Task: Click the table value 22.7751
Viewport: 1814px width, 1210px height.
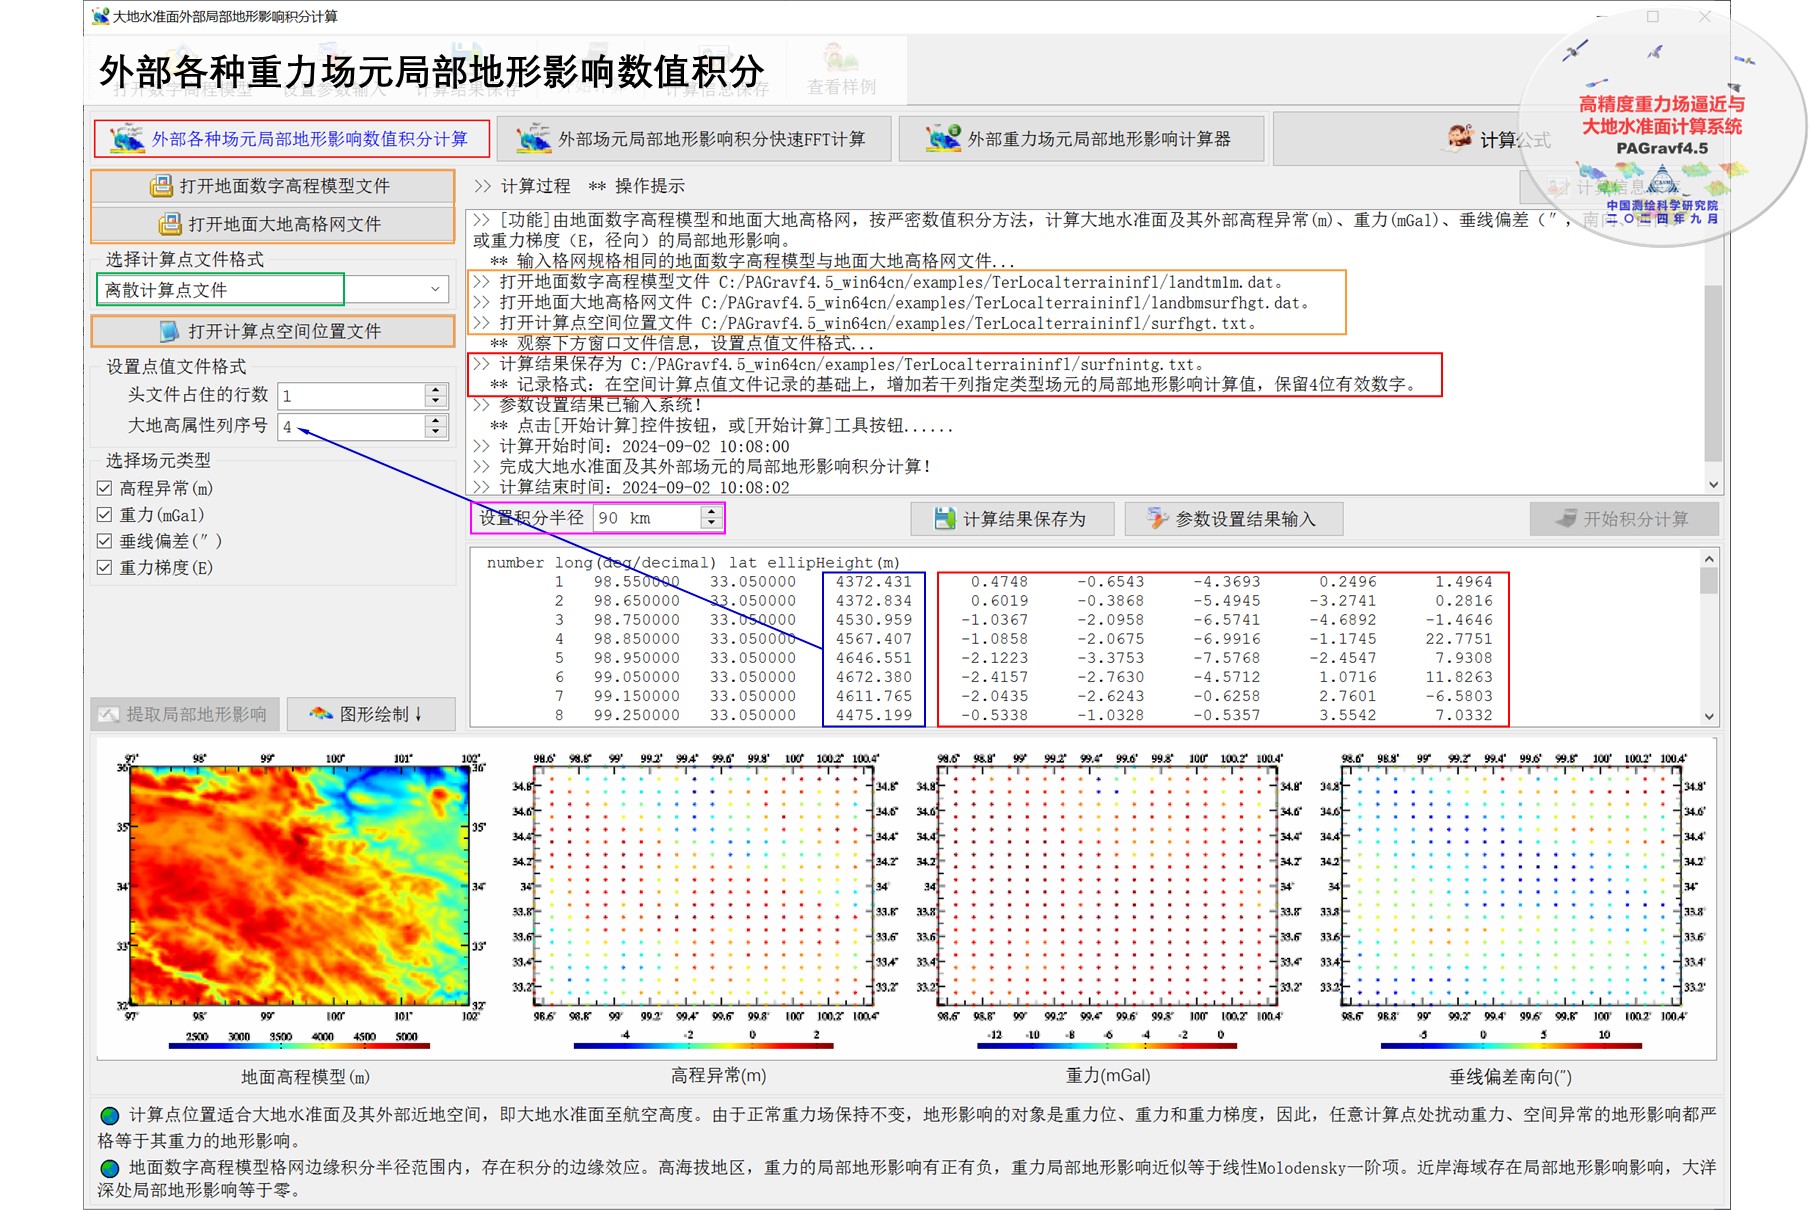Action: tap(1458, 639)
